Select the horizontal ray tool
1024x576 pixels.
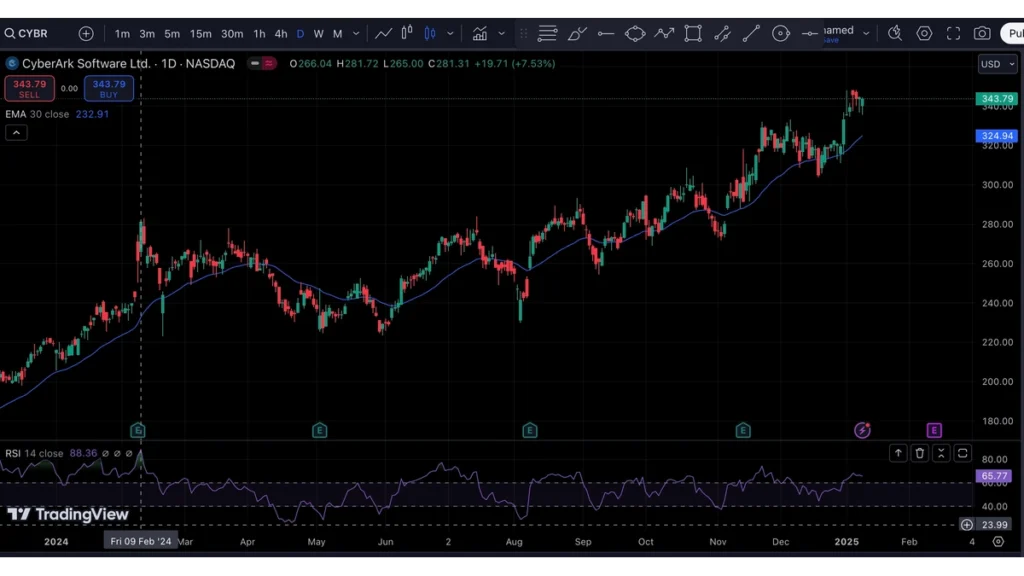605,33
